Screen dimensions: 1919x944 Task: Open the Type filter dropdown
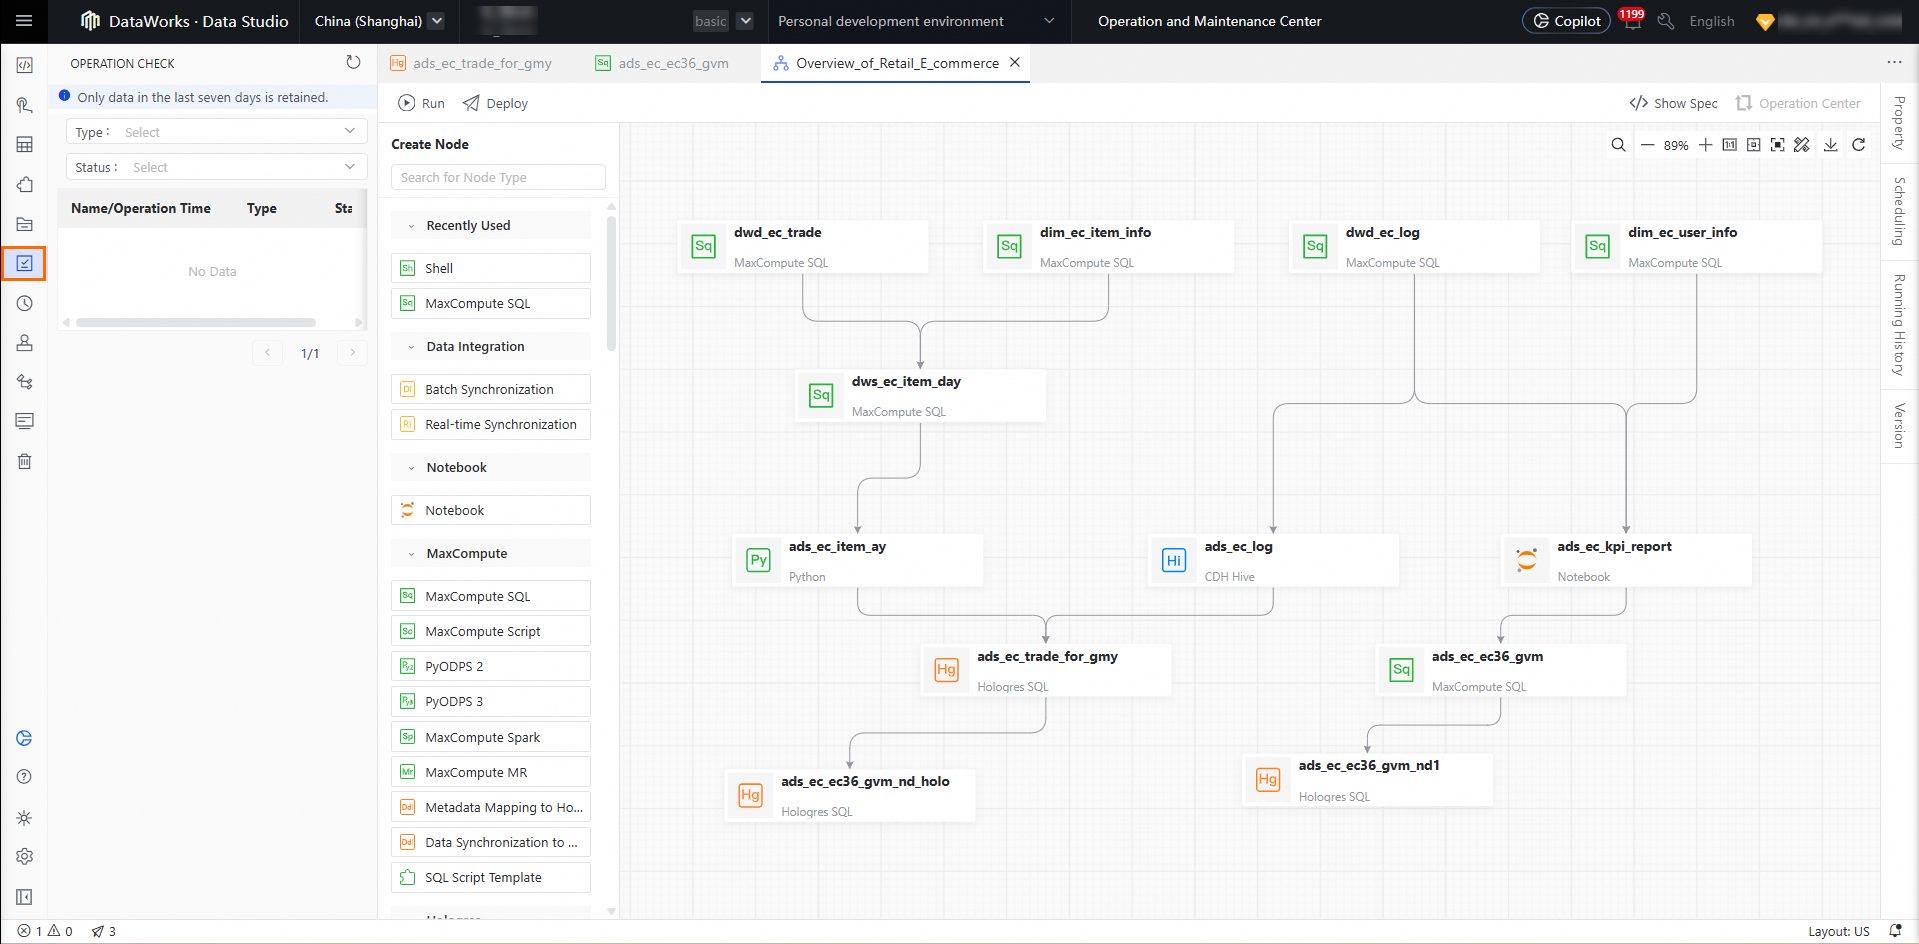pyautogui.click(x=216, y=132)
